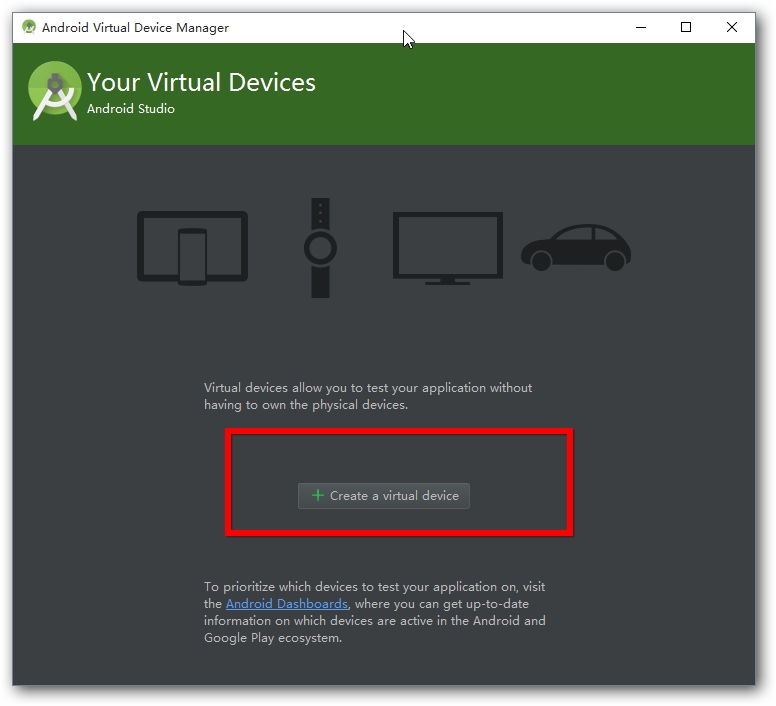This screenshot has width=776, height=706.
Task: Click the Wear smartwatch device icon
Action: (x=320, y=248)
